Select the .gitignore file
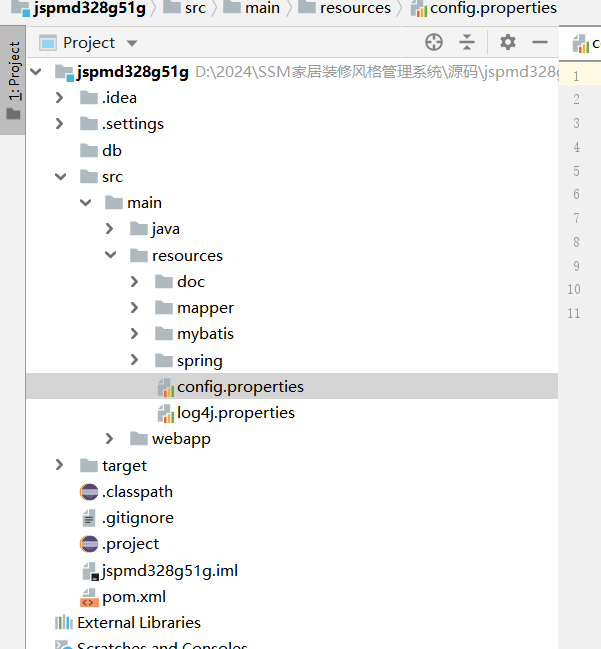 [137, 517]
